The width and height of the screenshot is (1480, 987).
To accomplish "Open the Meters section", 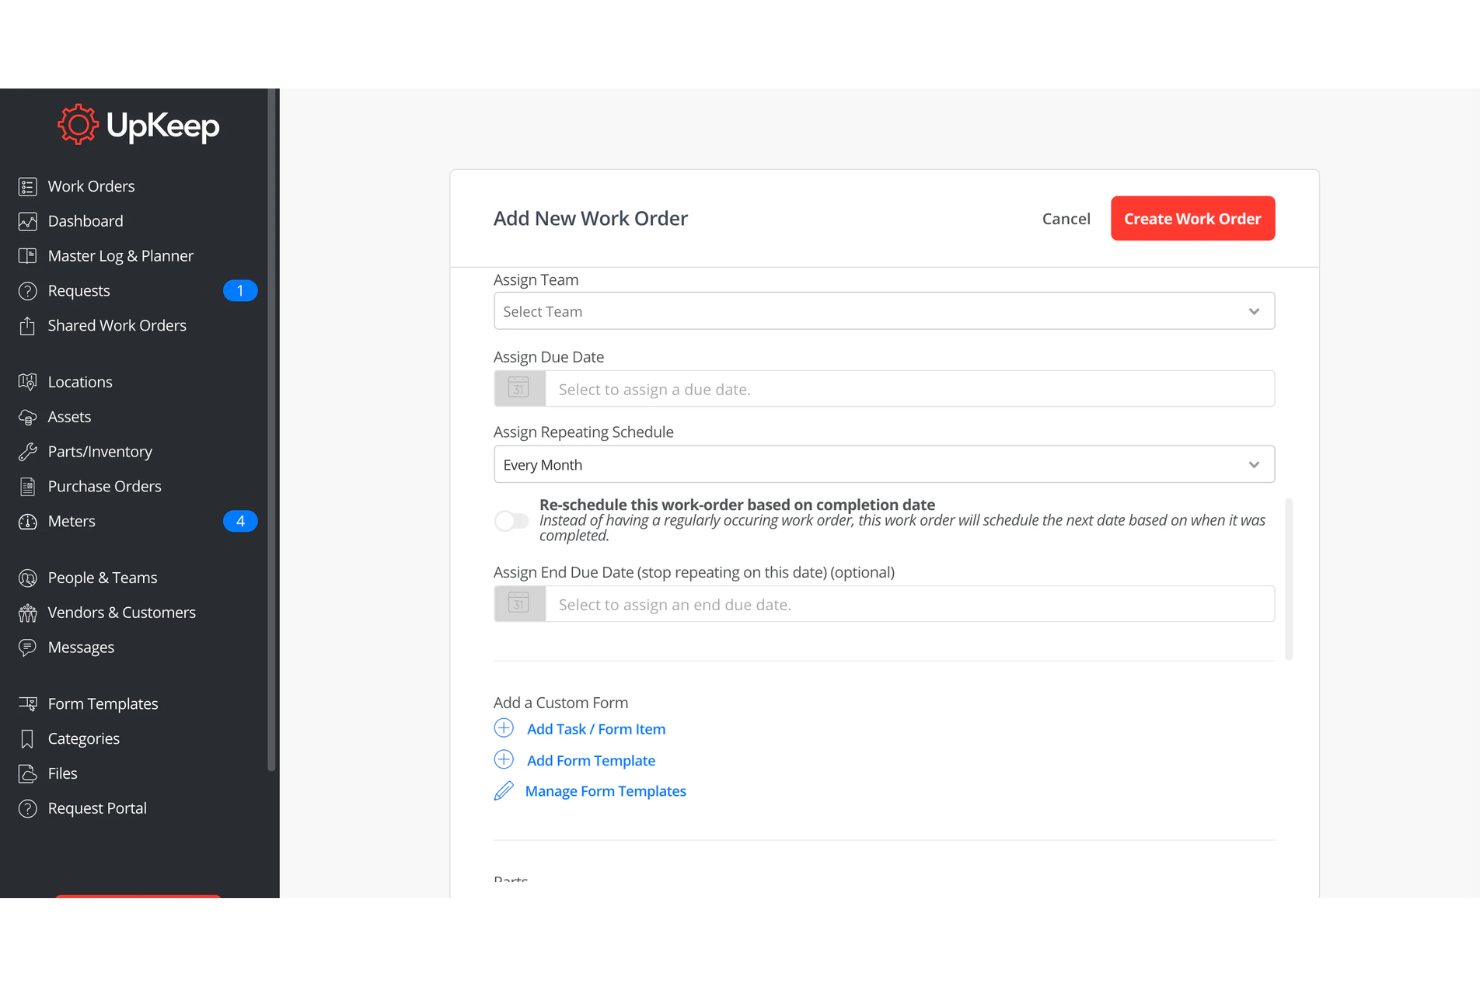I will coord(71,521).
